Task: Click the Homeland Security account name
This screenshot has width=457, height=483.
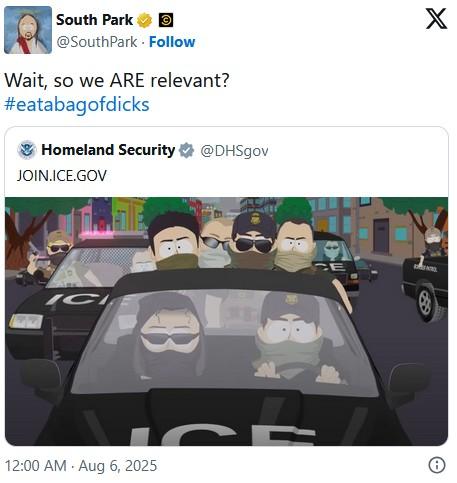Action: [108, 150]
